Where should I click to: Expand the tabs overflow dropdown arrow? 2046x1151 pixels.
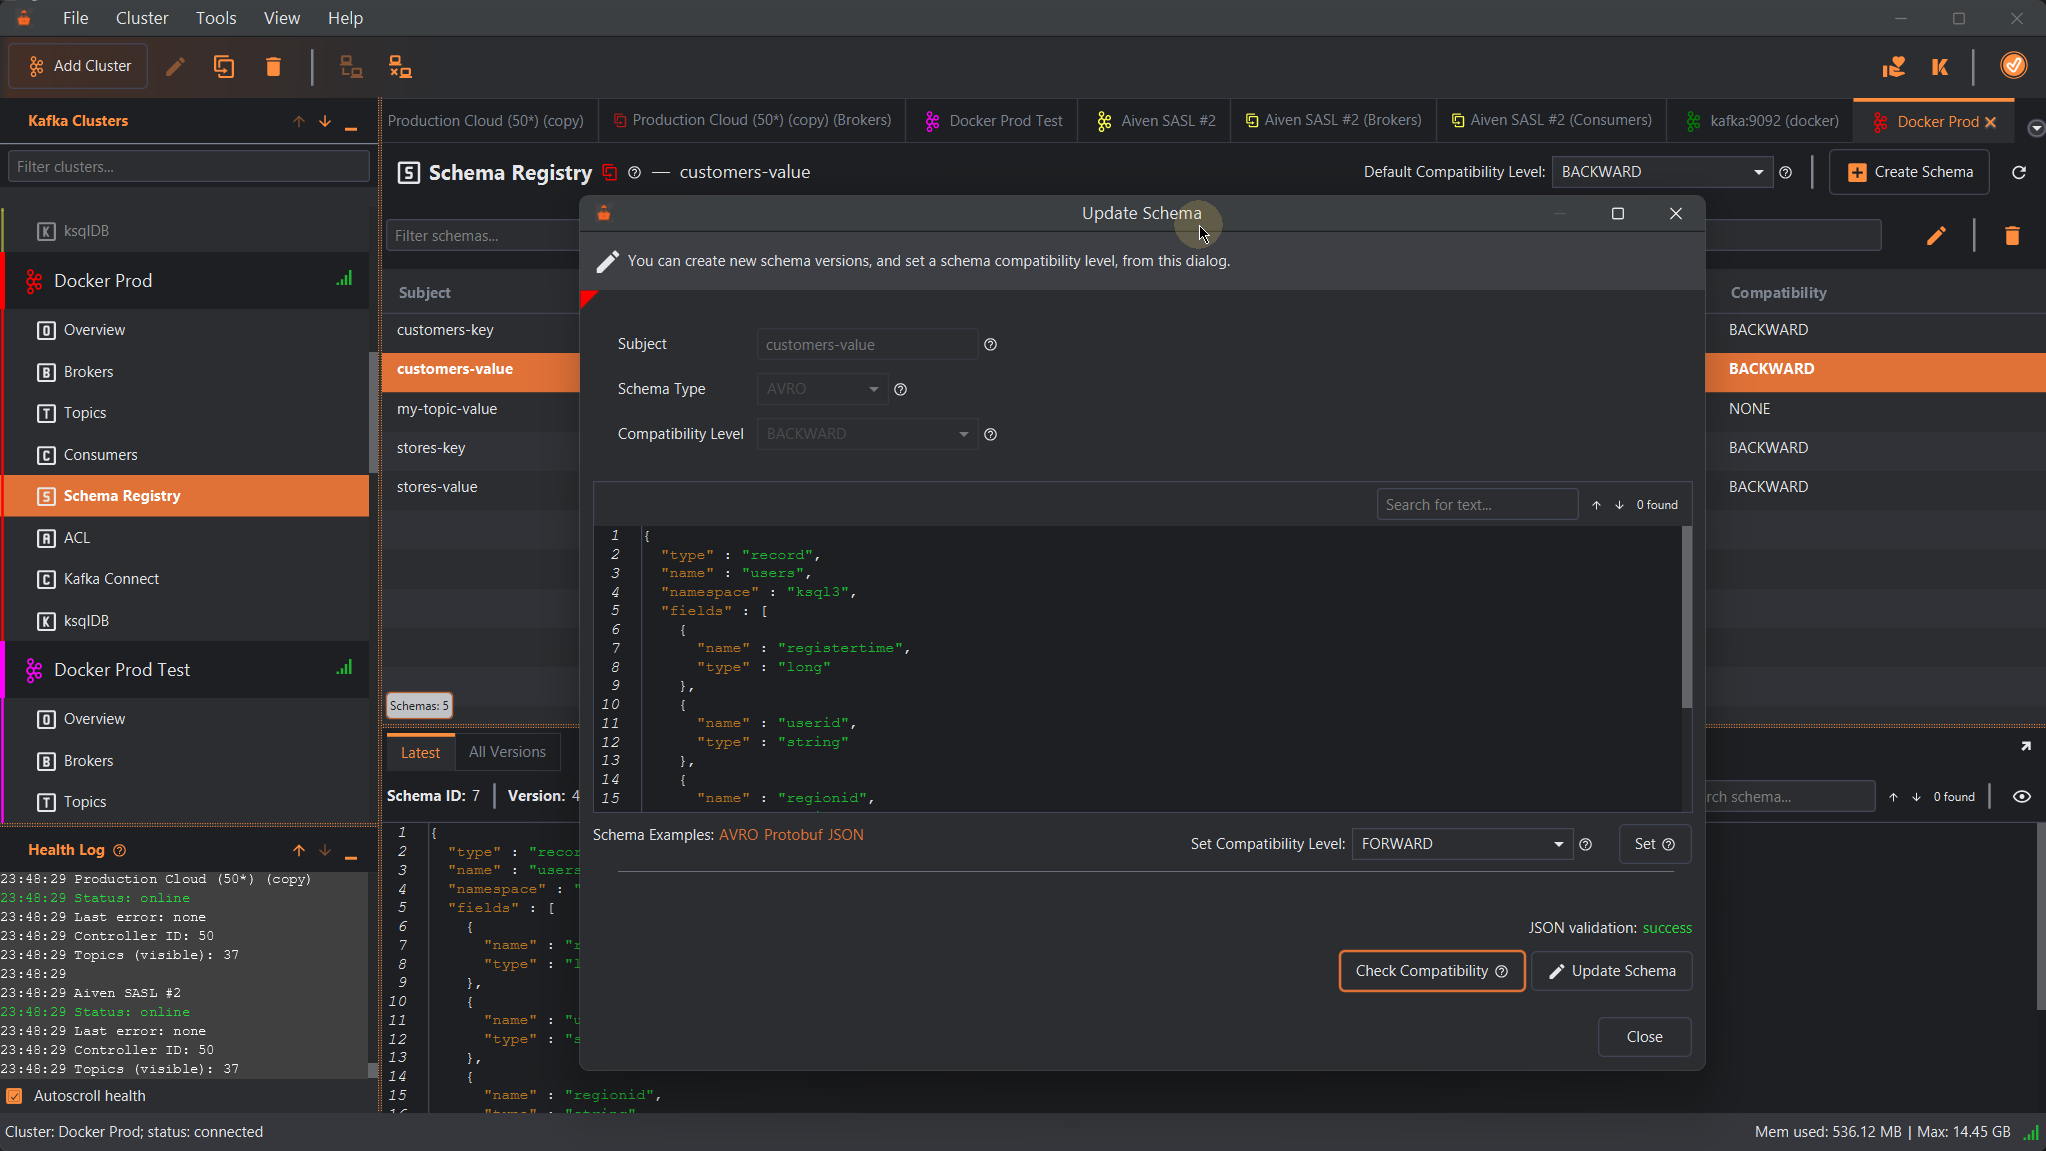[2034, 128]
